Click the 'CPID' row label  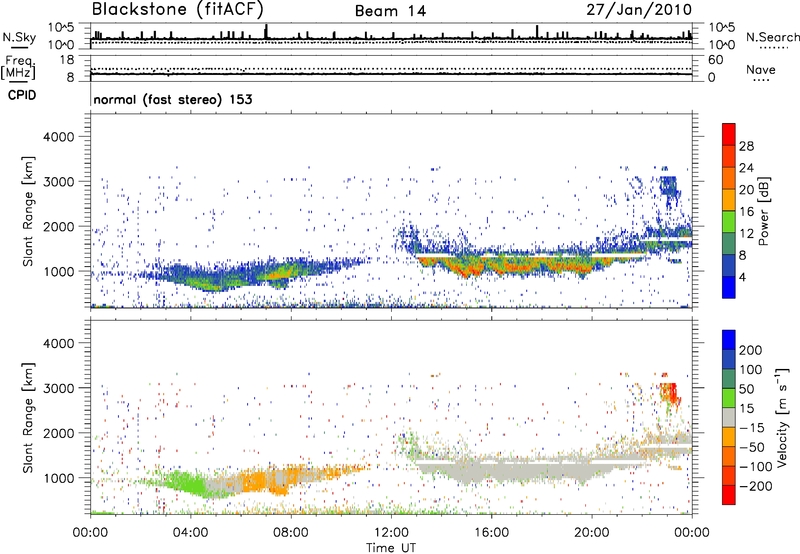tap(22, 95)
